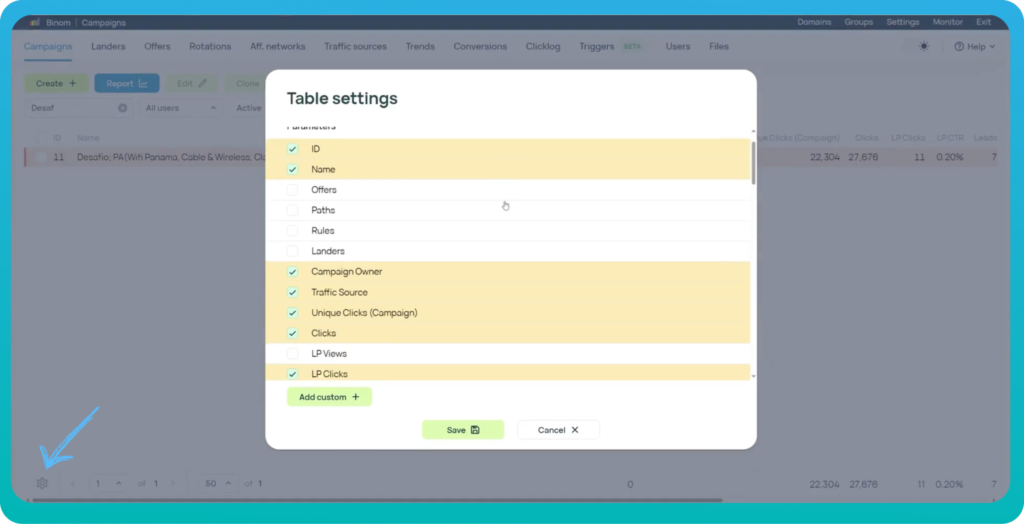Open the Conversions tab

pos(480,46)
